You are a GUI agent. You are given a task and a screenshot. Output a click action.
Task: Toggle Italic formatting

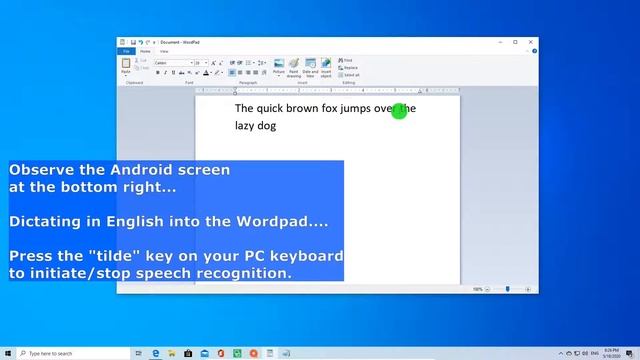tap(165, 73)
